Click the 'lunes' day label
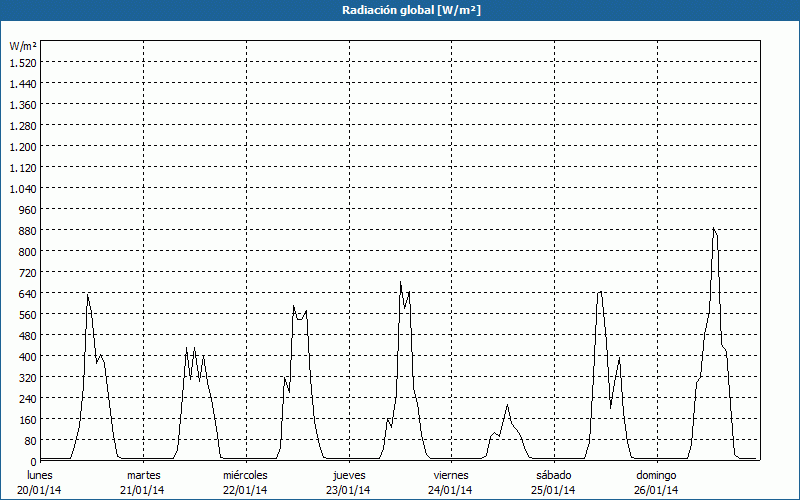Viewport: 800px width, 500px height. tap(40, 475)
